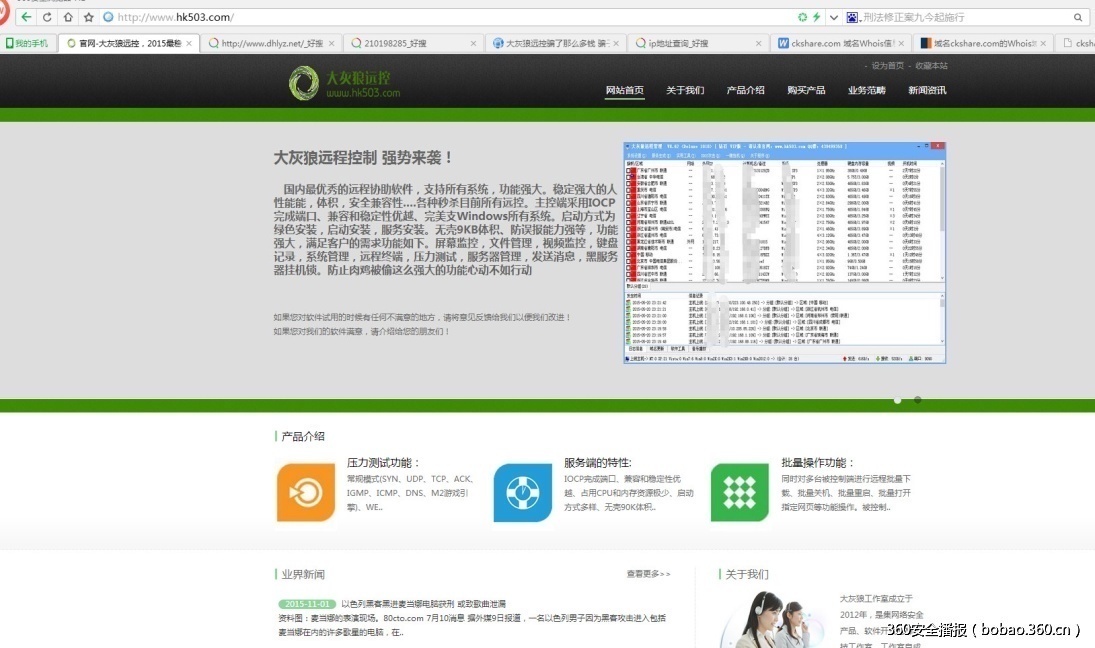Click the browser back arrow
Screen dimensions: 1095x648
[25, 17]
